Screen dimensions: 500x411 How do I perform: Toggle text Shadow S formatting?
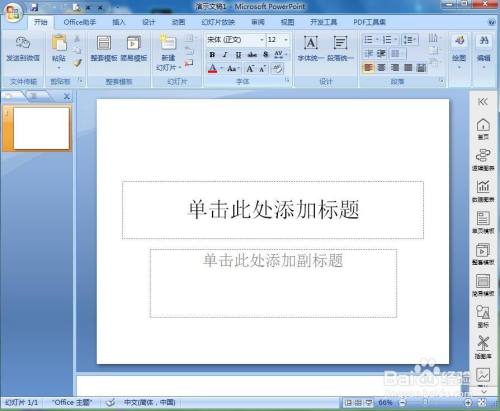tap(266, 54)
